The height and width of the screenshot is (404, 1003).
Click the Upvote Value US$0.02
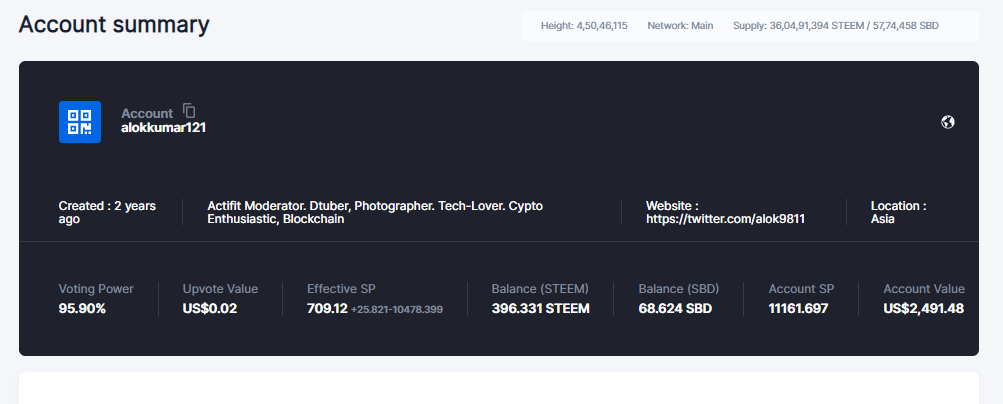[x=210, y=308]
